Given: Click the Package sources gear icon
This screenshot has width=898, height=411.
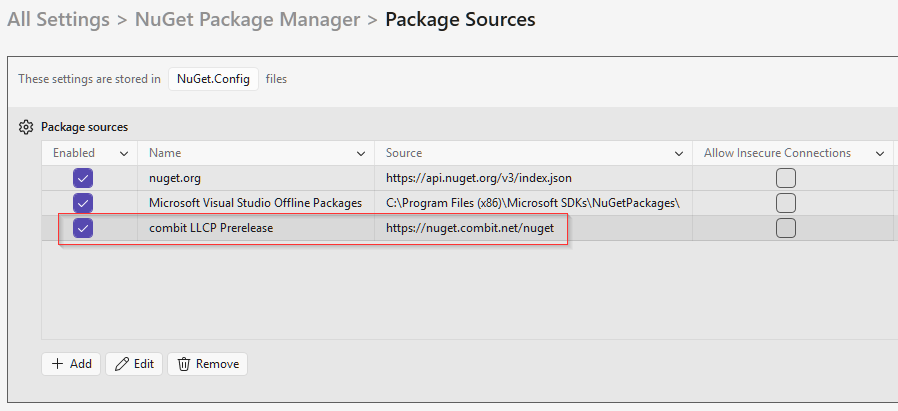Looking at the screenshot, I should point(27,127).
